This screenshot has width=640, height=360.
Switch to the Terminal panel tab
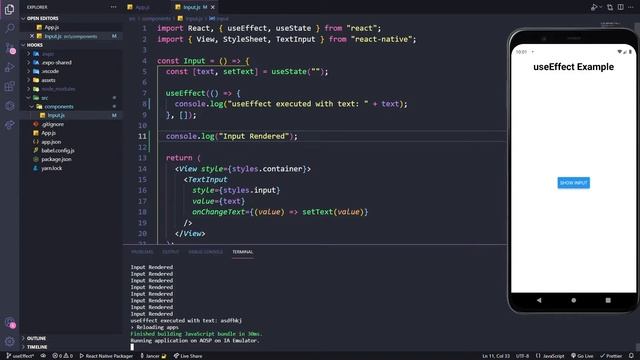242,252
